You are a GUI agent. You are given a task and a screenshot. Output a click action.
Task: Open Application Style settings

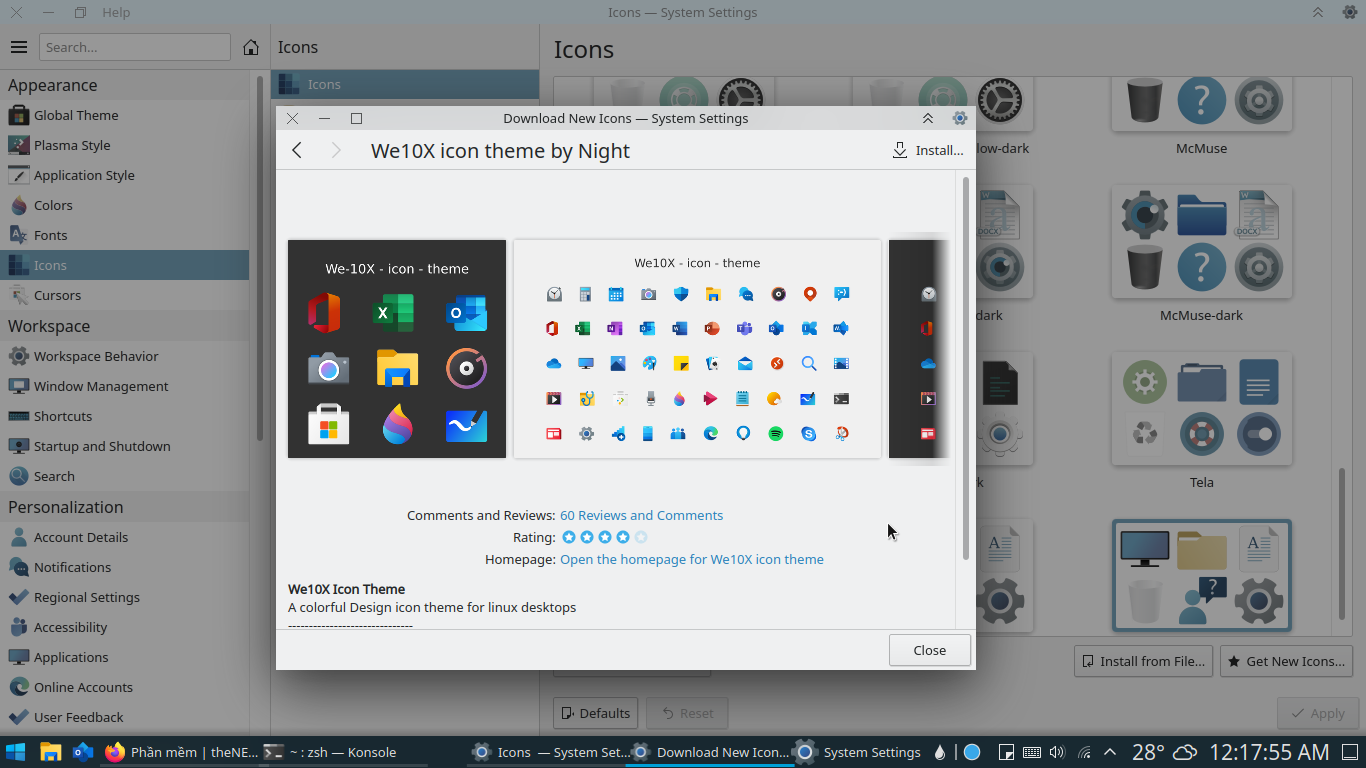[x=125, y=175]
